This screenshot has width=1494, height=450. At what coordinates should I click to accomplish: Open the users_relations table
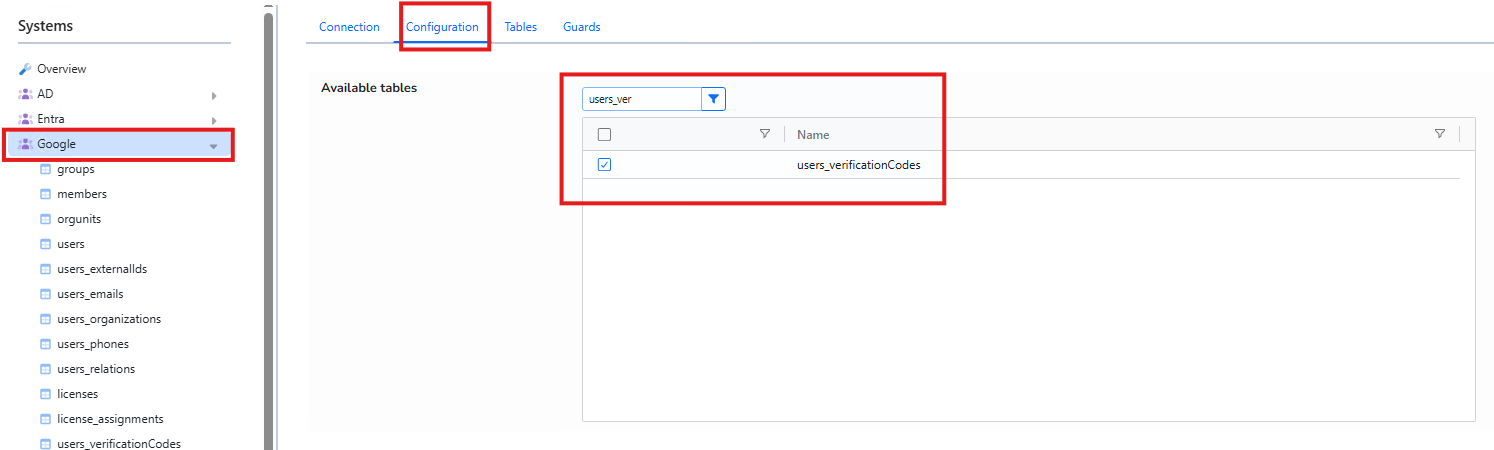96,369
